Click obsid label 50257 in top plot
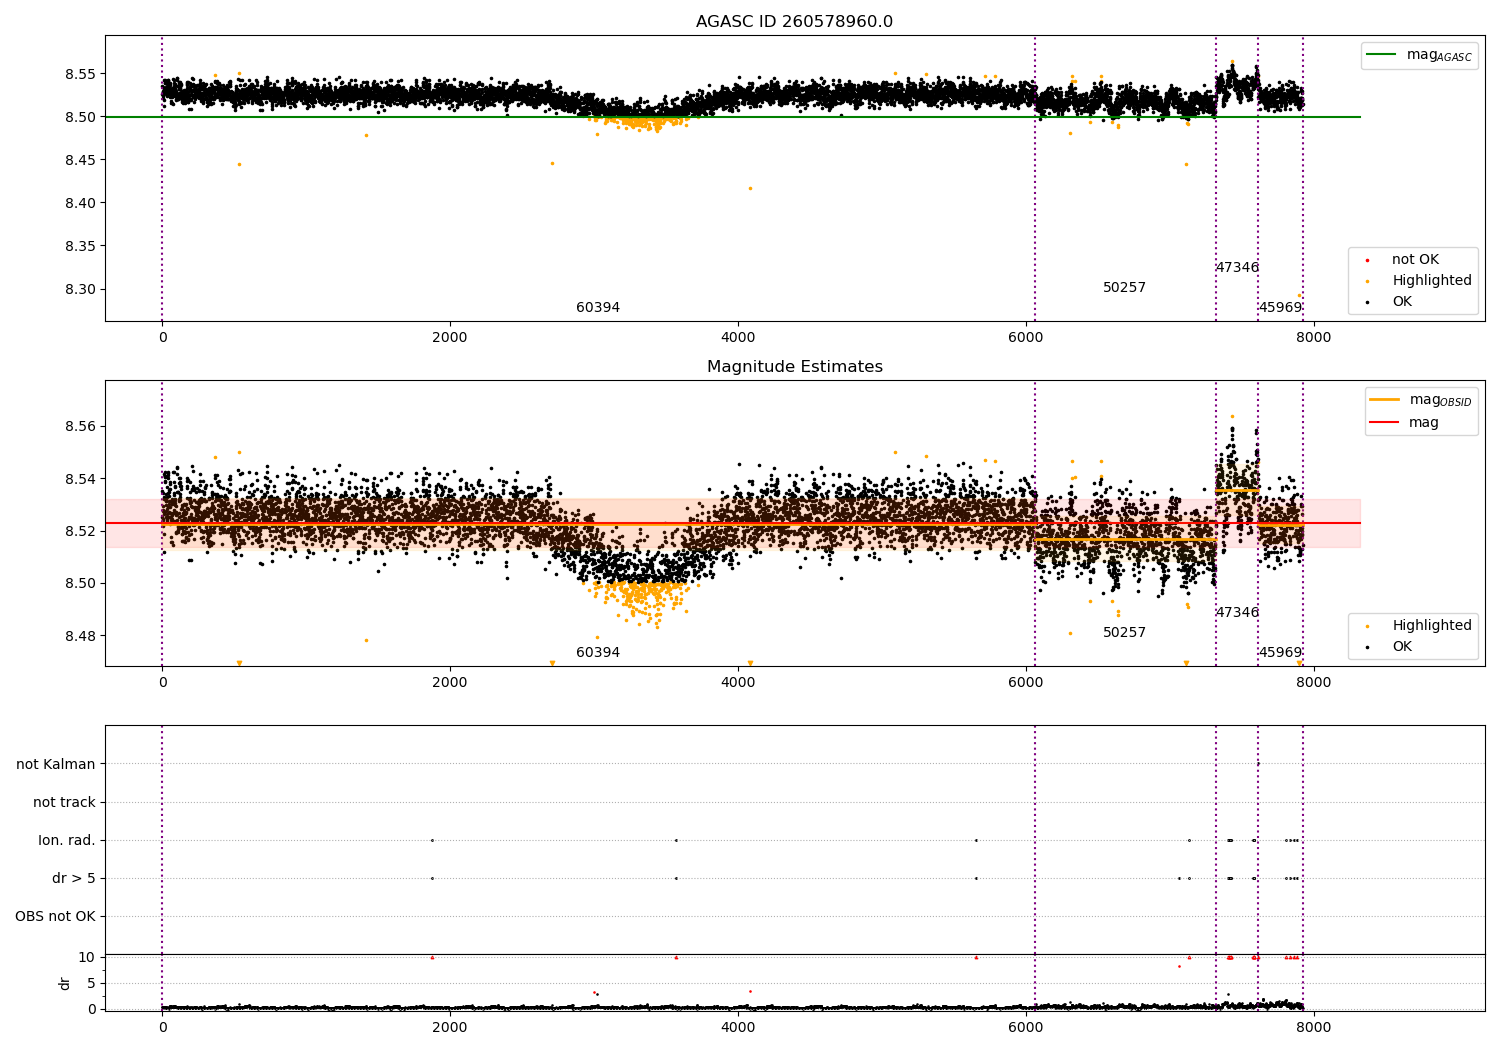This screenshot has height=1050, width=1500. tap(1124, 288)
